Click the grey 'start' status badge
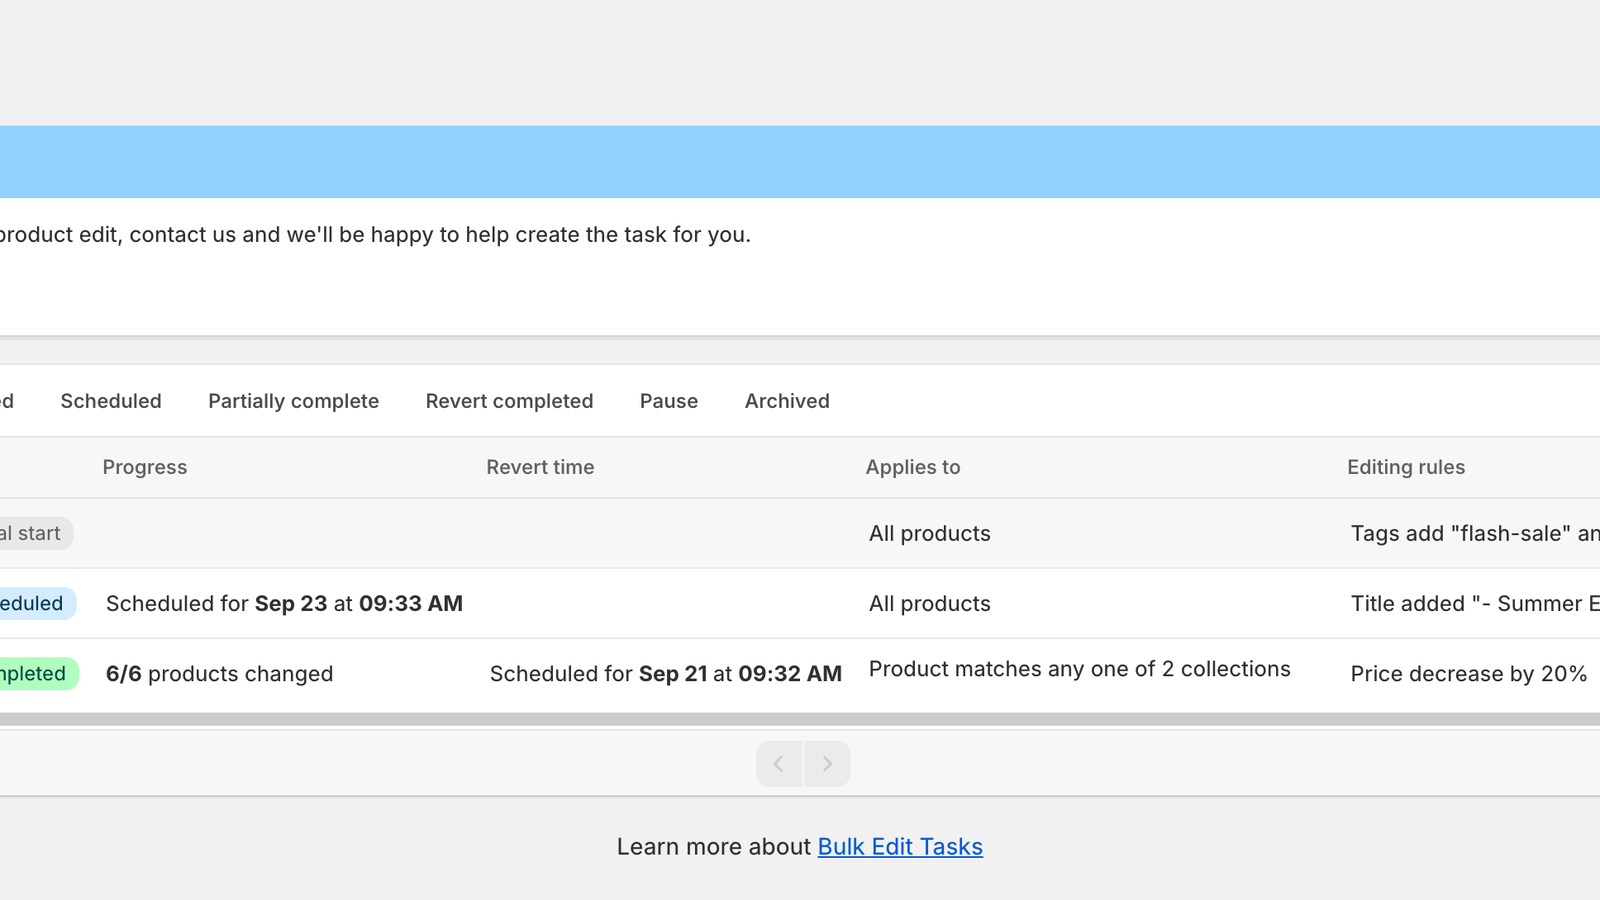The image size is (1600, 900). (35, 534)
